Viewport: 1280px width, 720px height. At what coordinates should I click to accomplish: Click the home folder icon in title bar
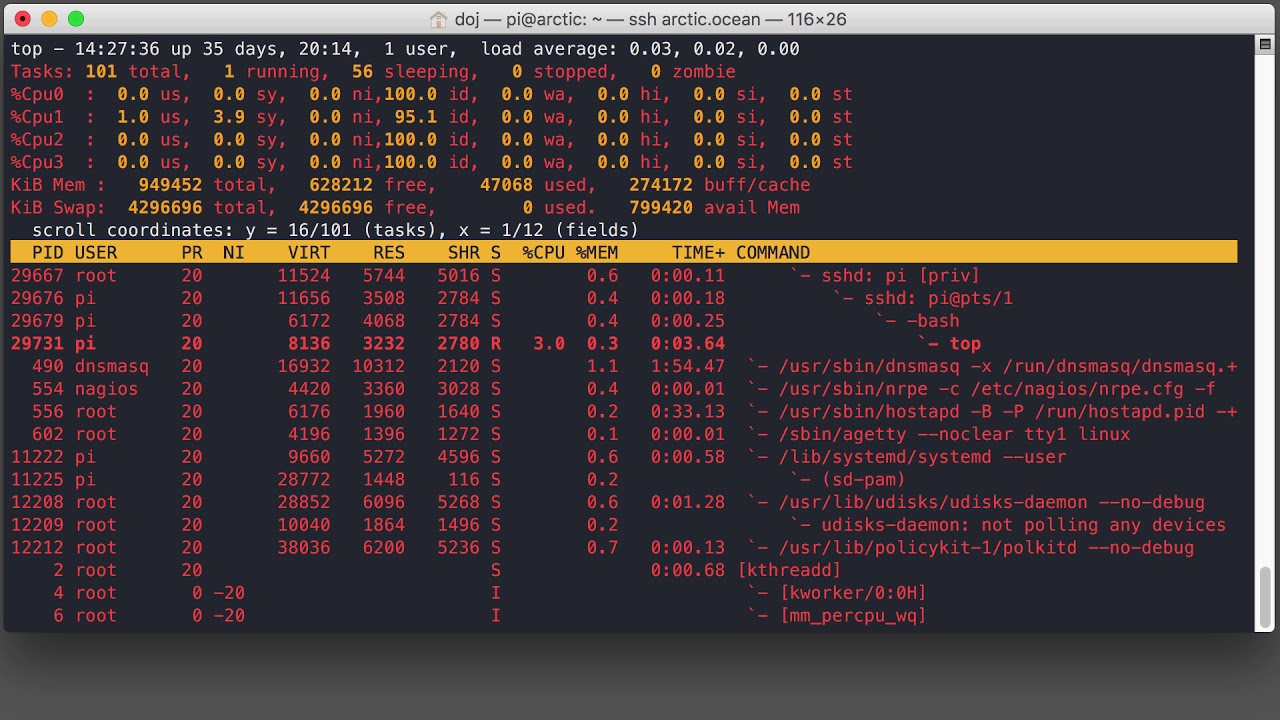438,19
